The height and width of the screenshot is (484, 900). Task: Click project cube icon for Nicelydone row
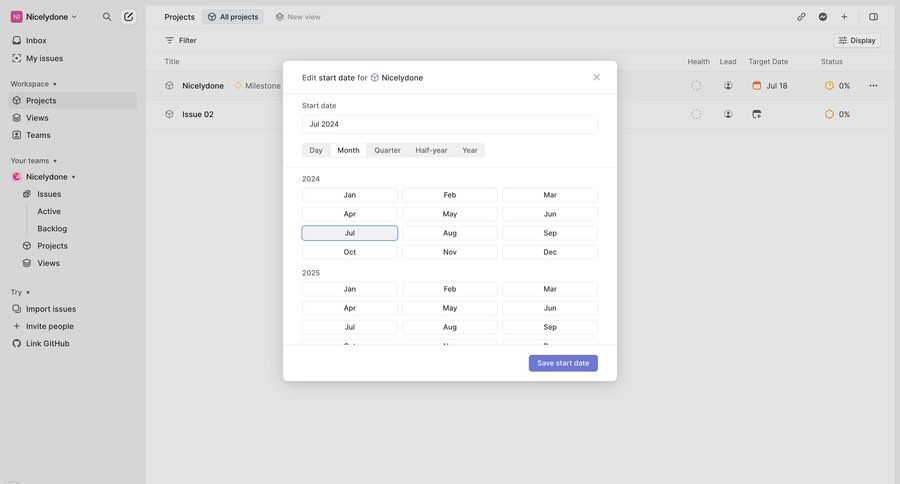coord(169,86)
